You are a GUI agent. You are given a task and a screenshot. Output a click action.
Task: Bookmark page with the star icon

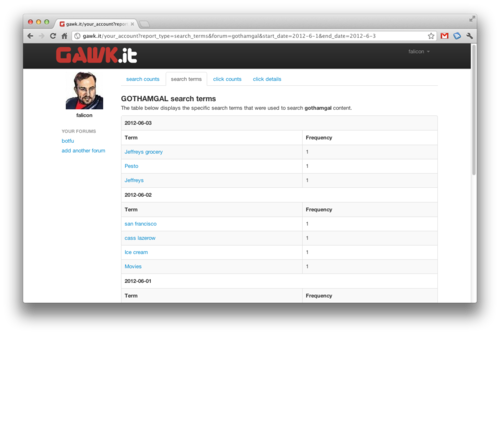tap(431, 36)
